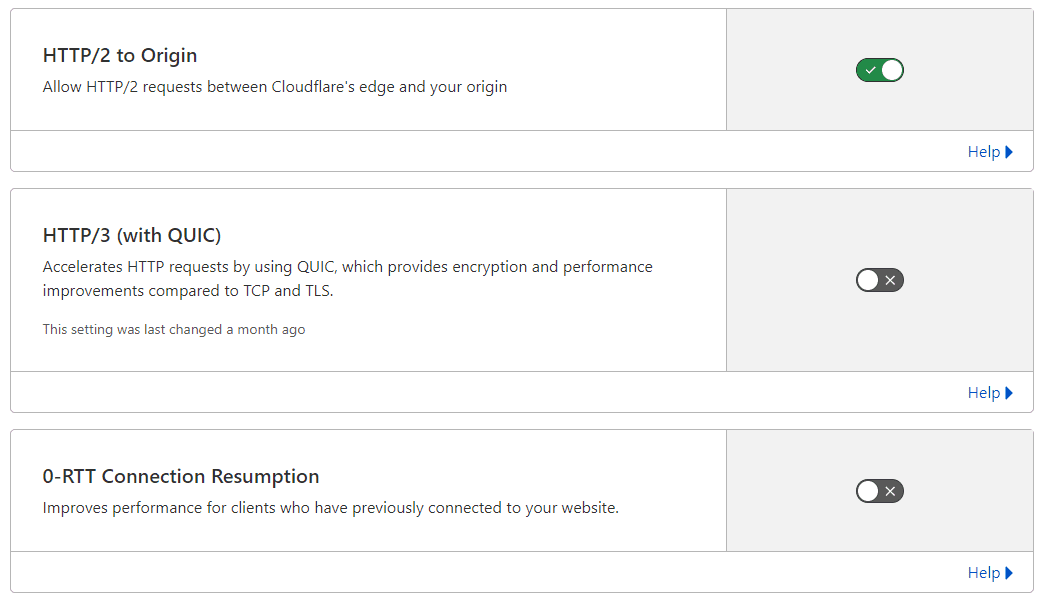Open Help for 0-RTT Connection Resumption
This screenshot has height=604, width=1046.
[x=983, y=572]
